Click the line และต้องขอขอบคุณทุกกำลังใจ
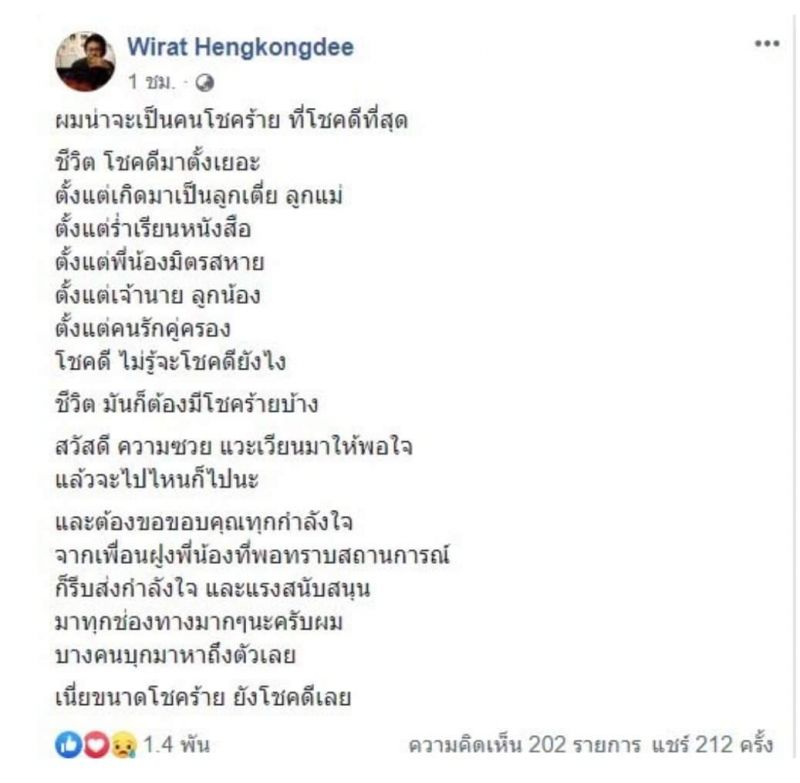 click(204, 521)
